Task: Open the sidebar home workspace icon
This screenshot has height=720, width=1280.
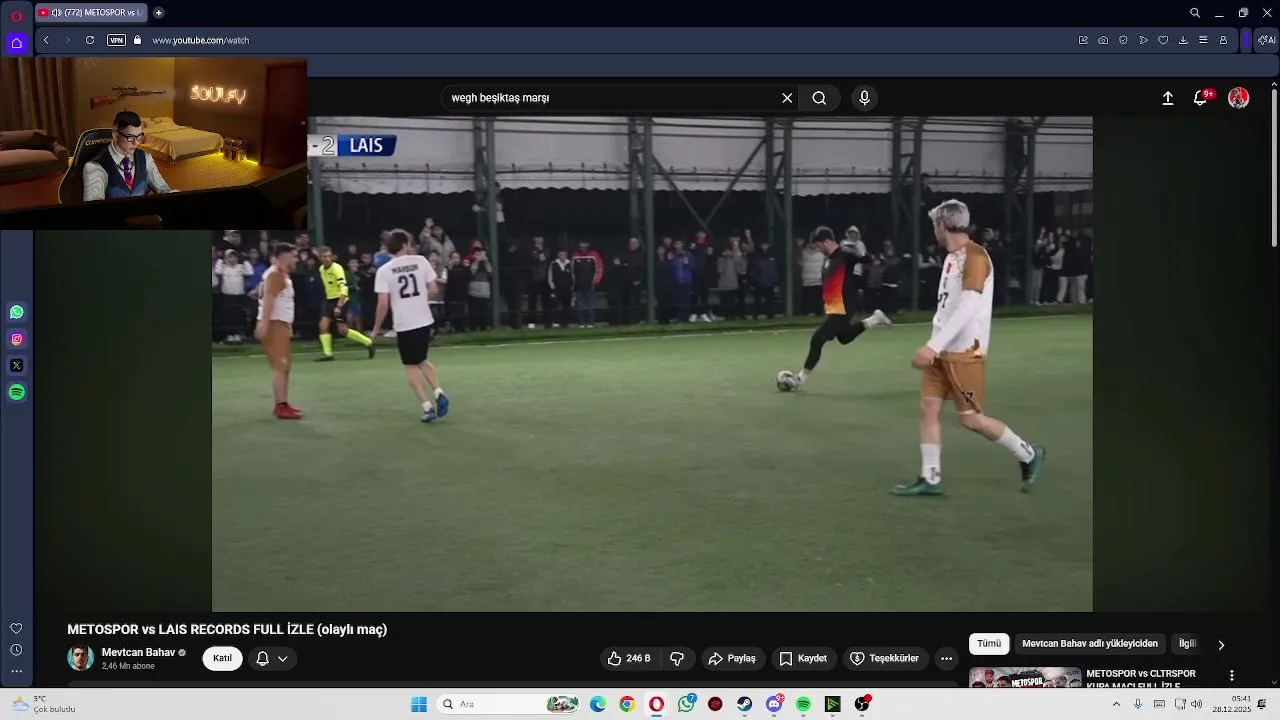Action: click(16, 43)
